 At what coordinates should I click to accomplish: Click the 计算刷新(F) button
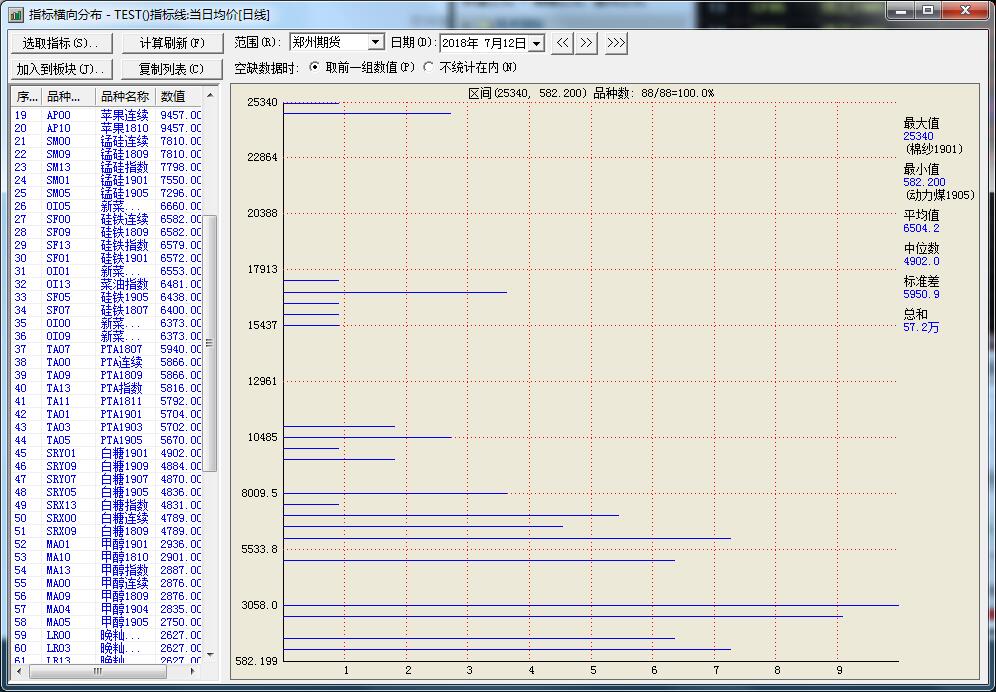(172, 43)
